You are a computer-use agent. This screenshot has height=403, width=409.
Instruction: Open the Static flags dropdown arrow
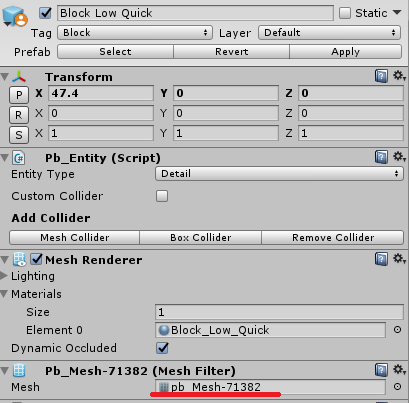tap(397, 13)
